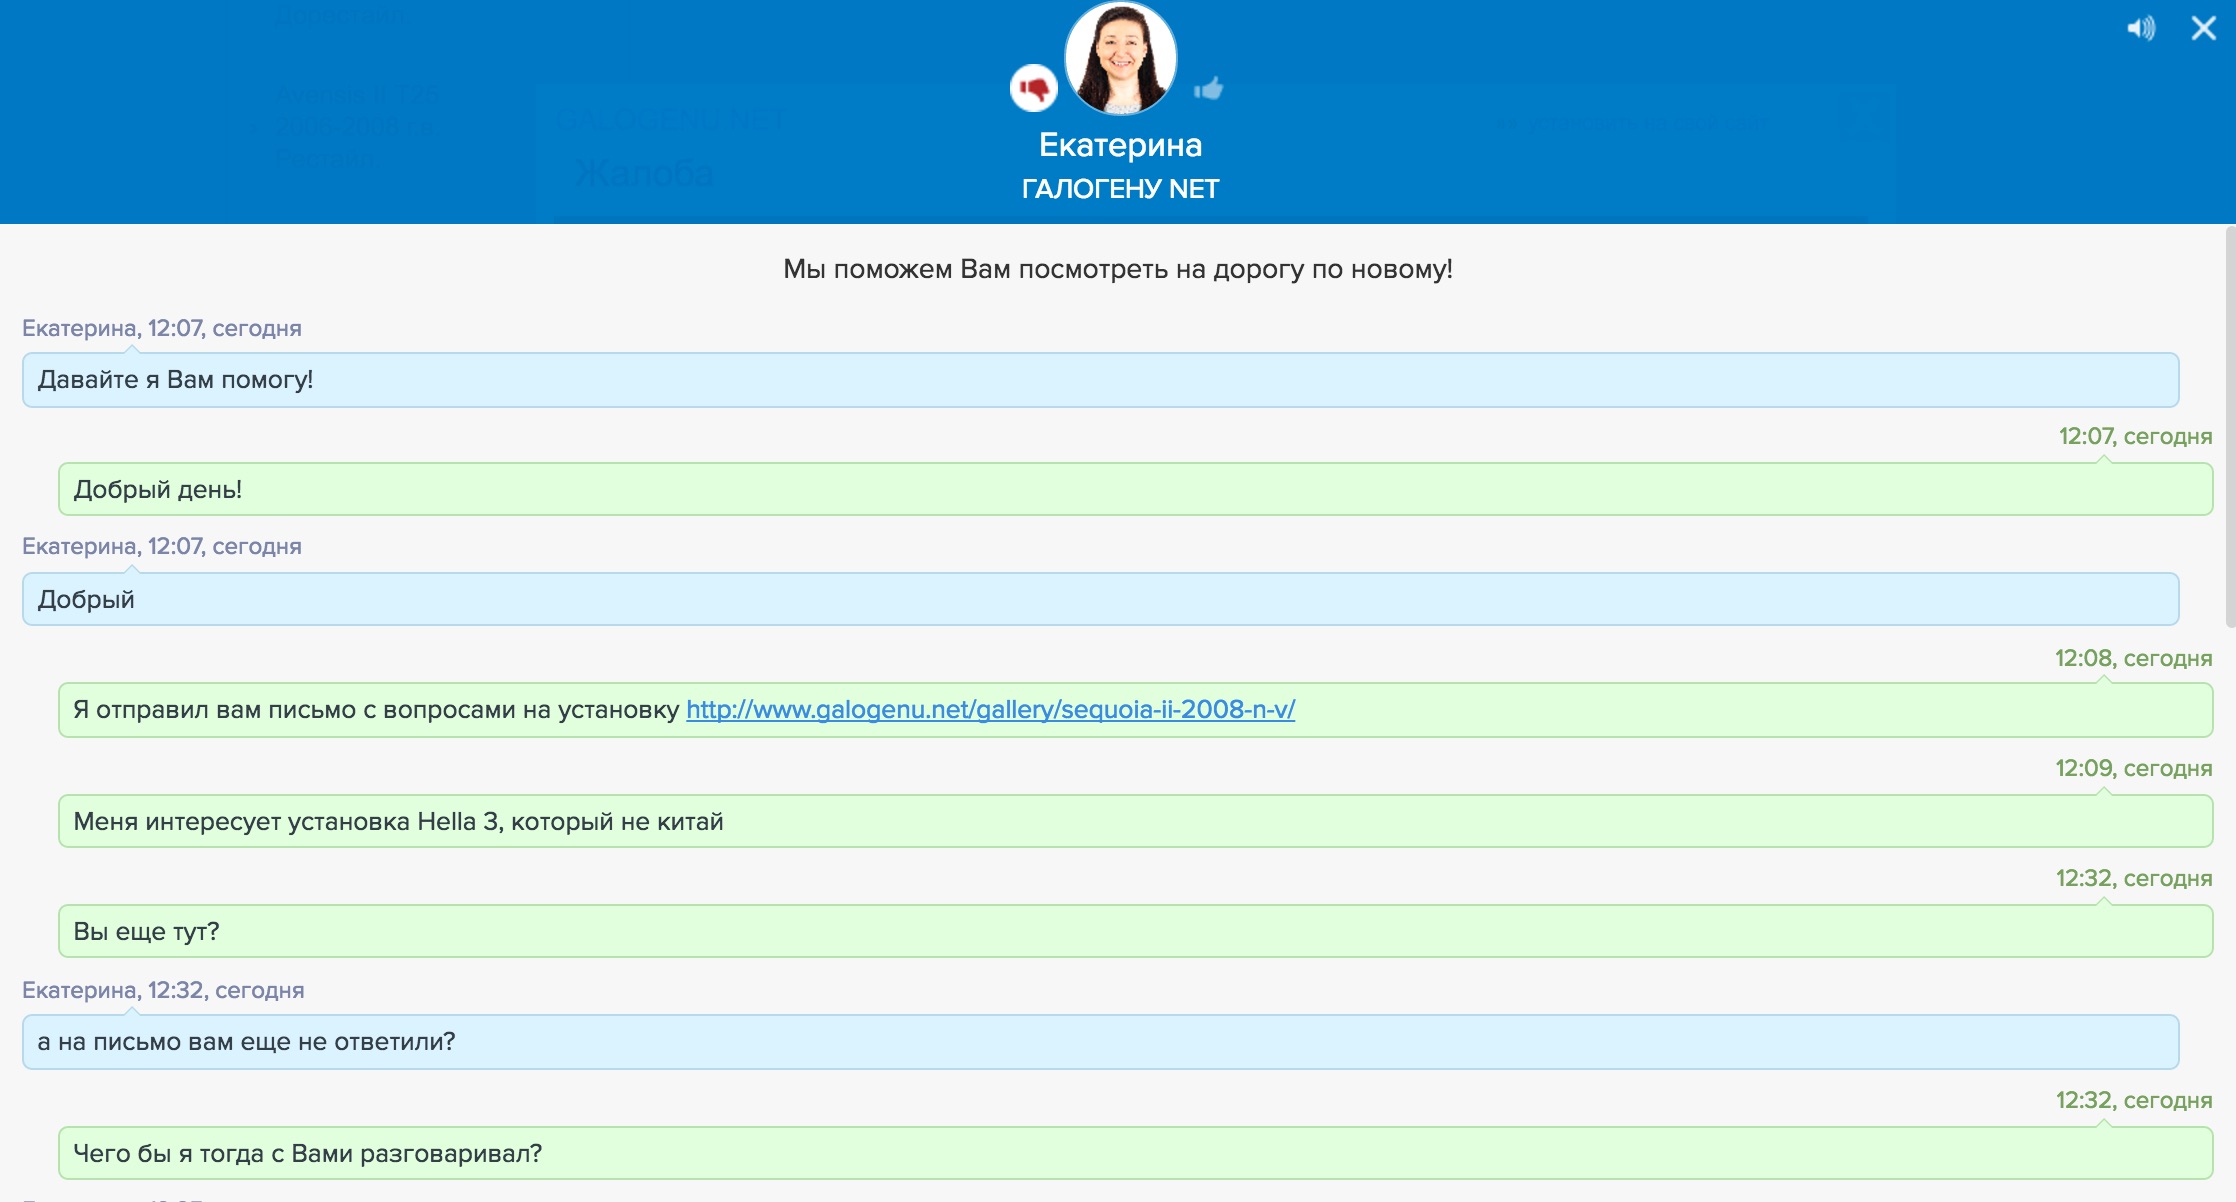This screenshot has width=2236, height=1202.
Task: Click the message "Вы еще тут?"
Action: pos(146,932)
